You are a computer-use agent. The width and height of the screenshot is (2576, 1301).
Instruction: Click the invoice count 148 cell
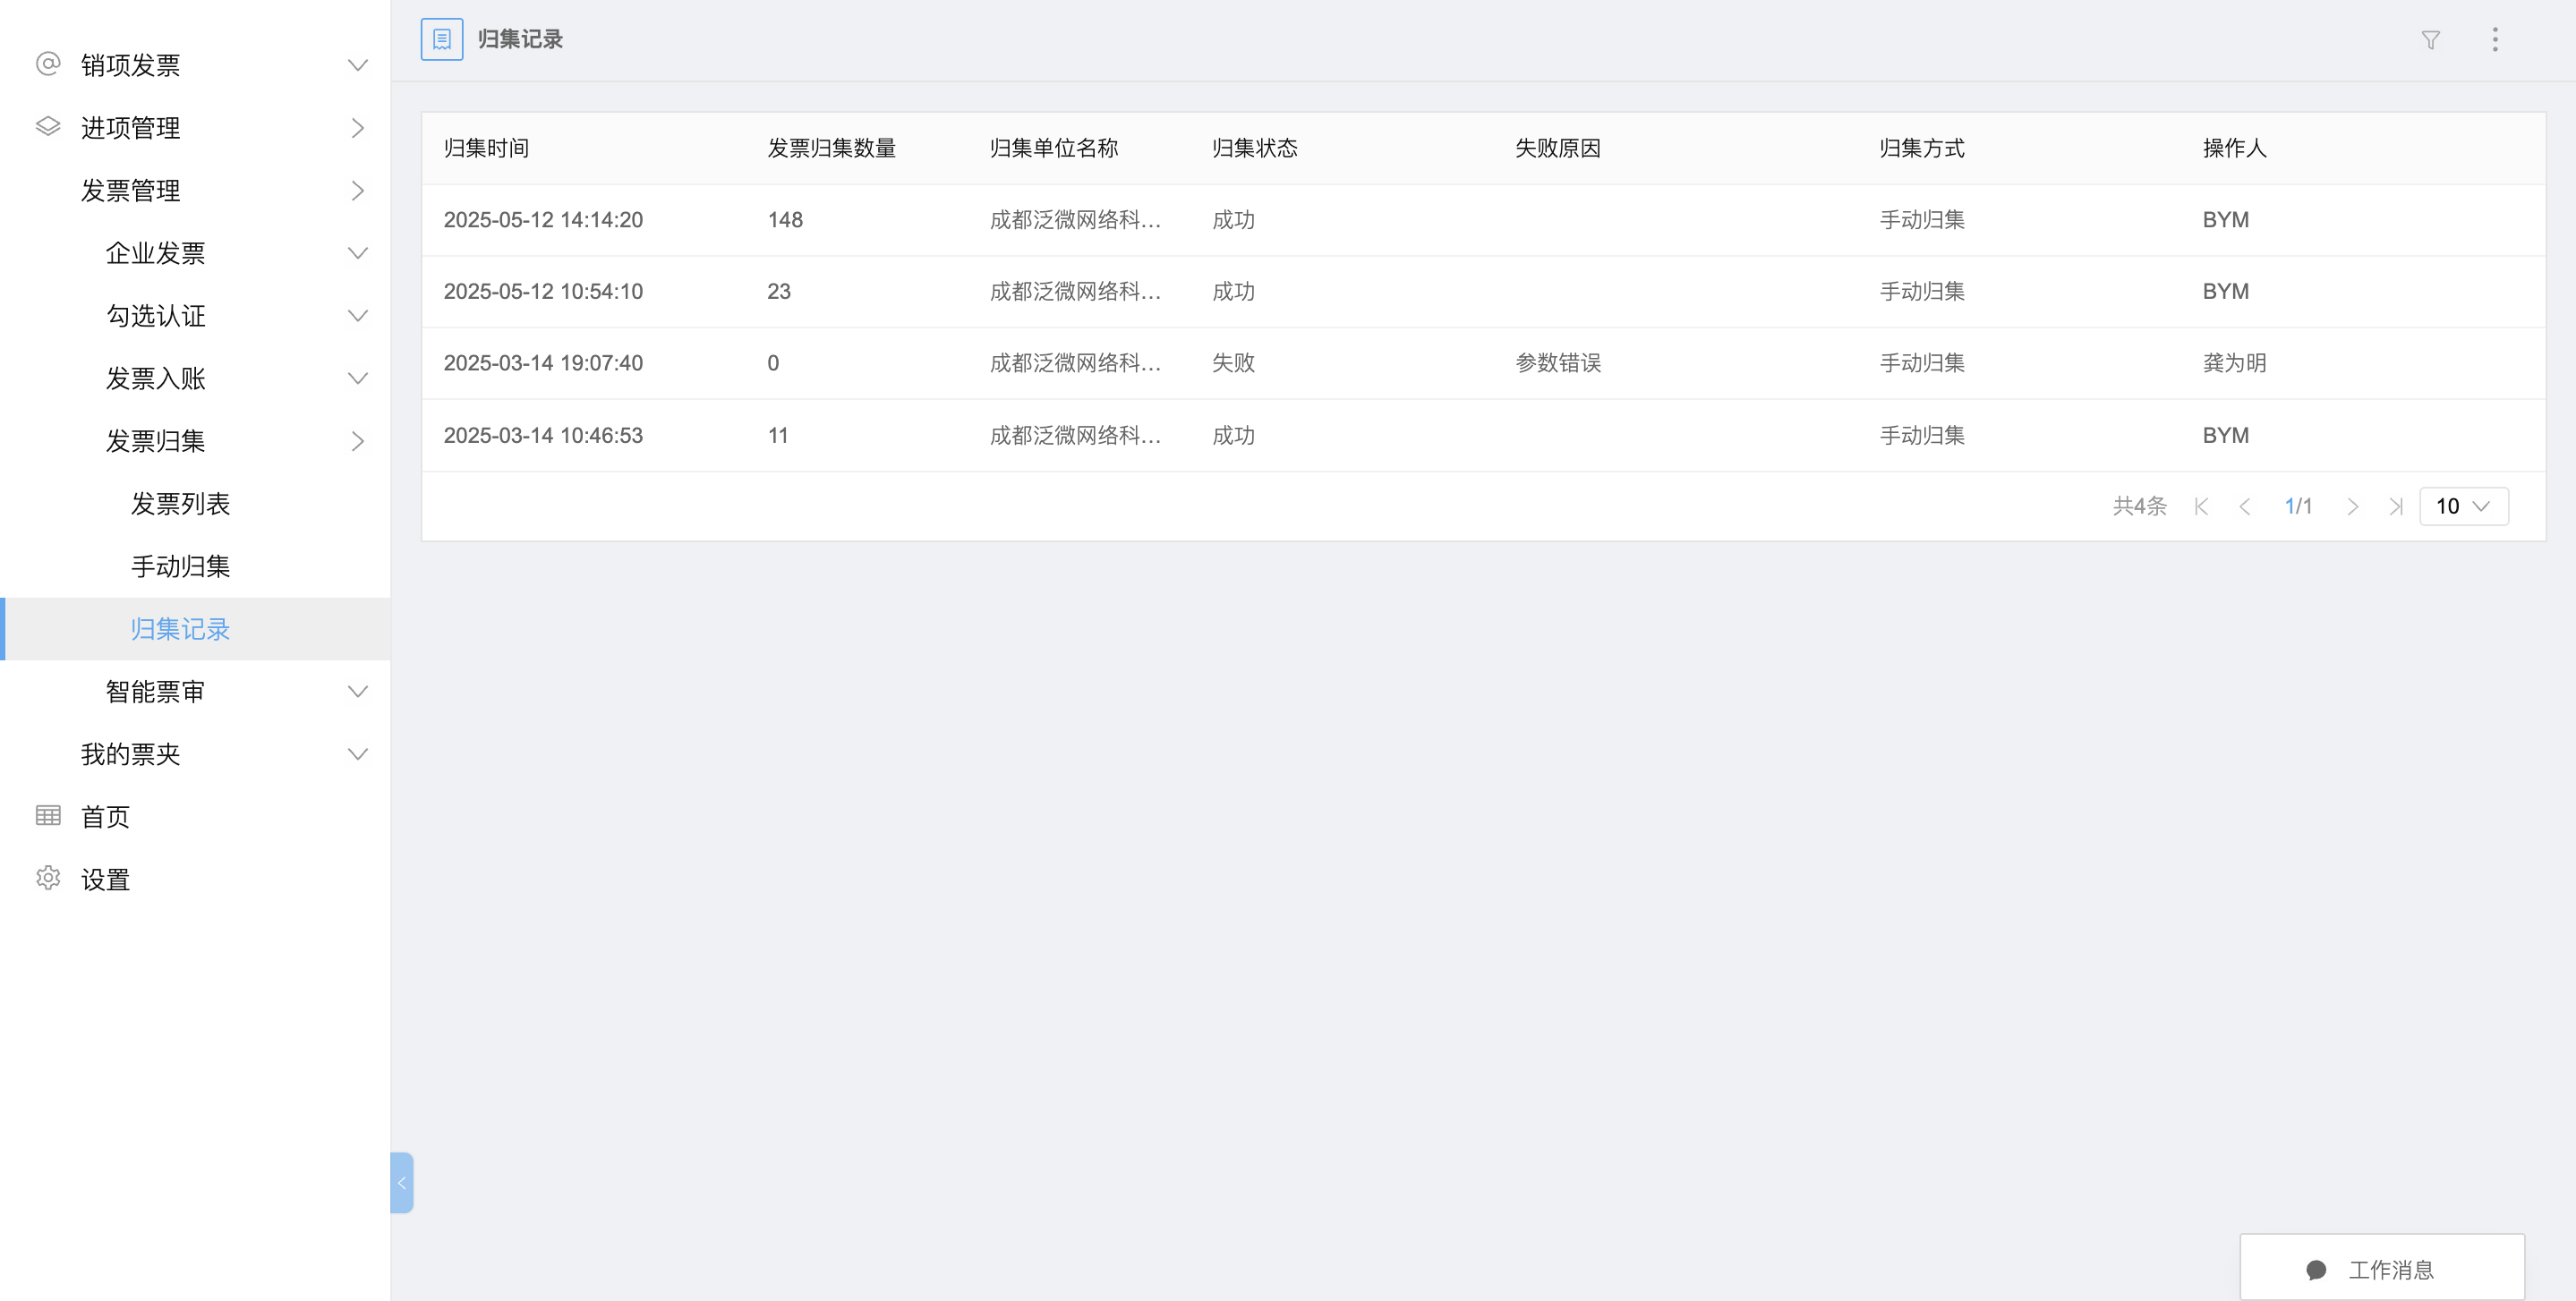click(x=785, y=220)
